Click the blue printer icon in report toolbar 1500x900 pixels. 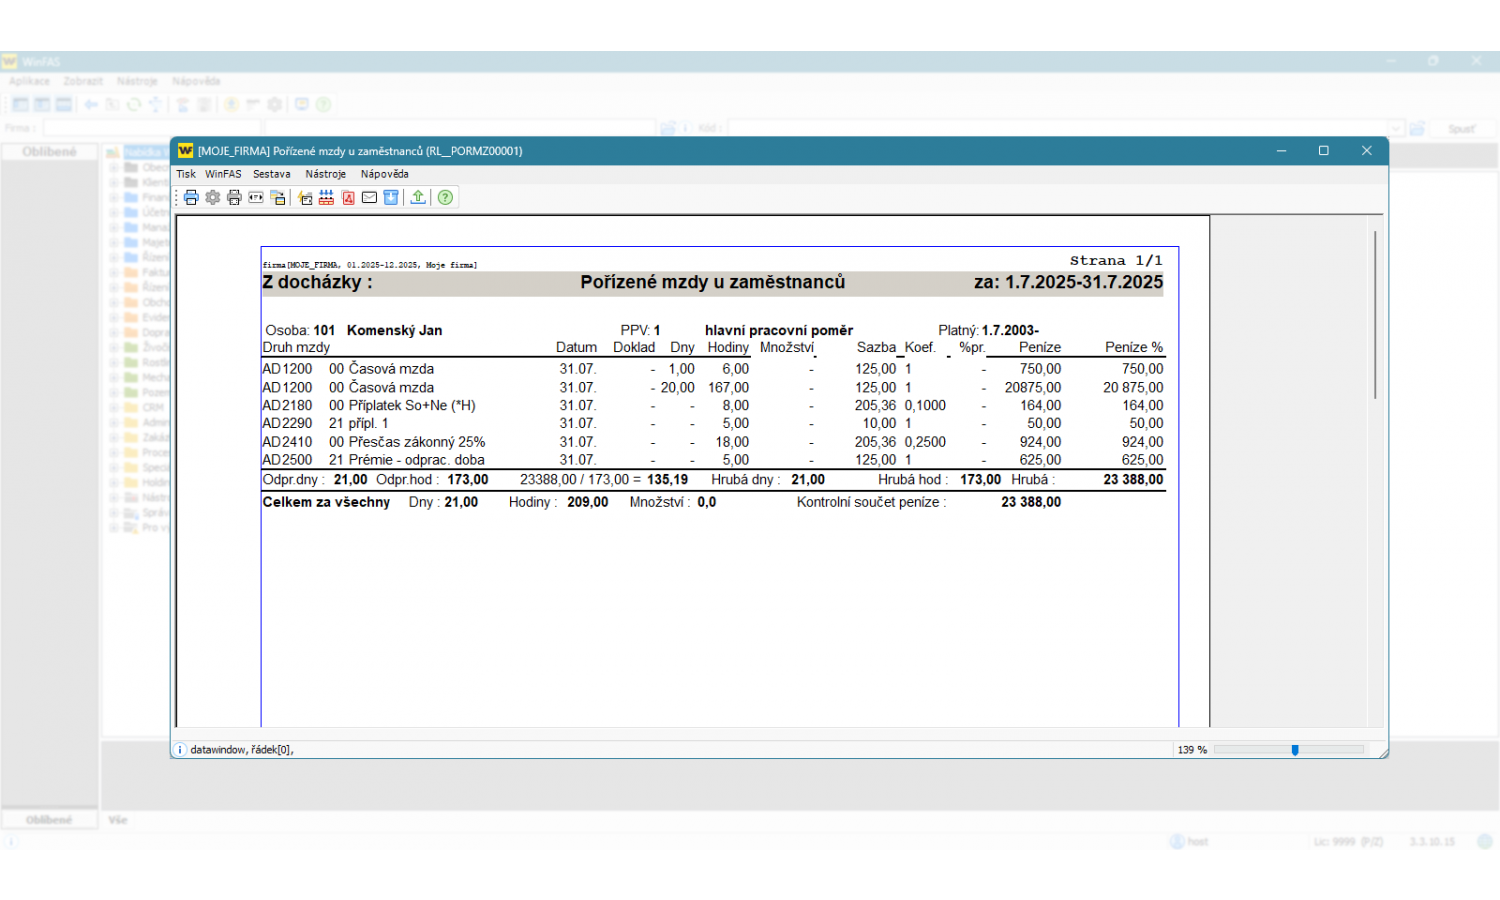click(x=191, y=198)
